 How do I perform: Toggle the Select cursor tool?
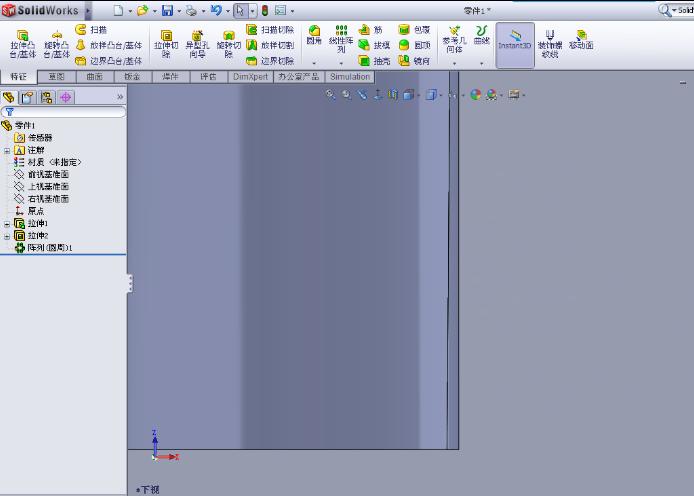click(x=240, y=11)
